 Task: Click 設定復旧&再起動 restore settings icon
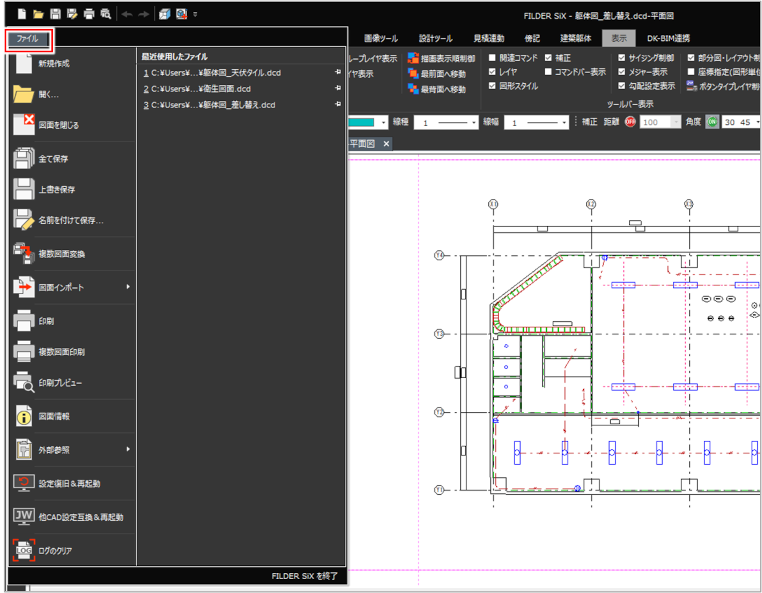click(24, 483)
